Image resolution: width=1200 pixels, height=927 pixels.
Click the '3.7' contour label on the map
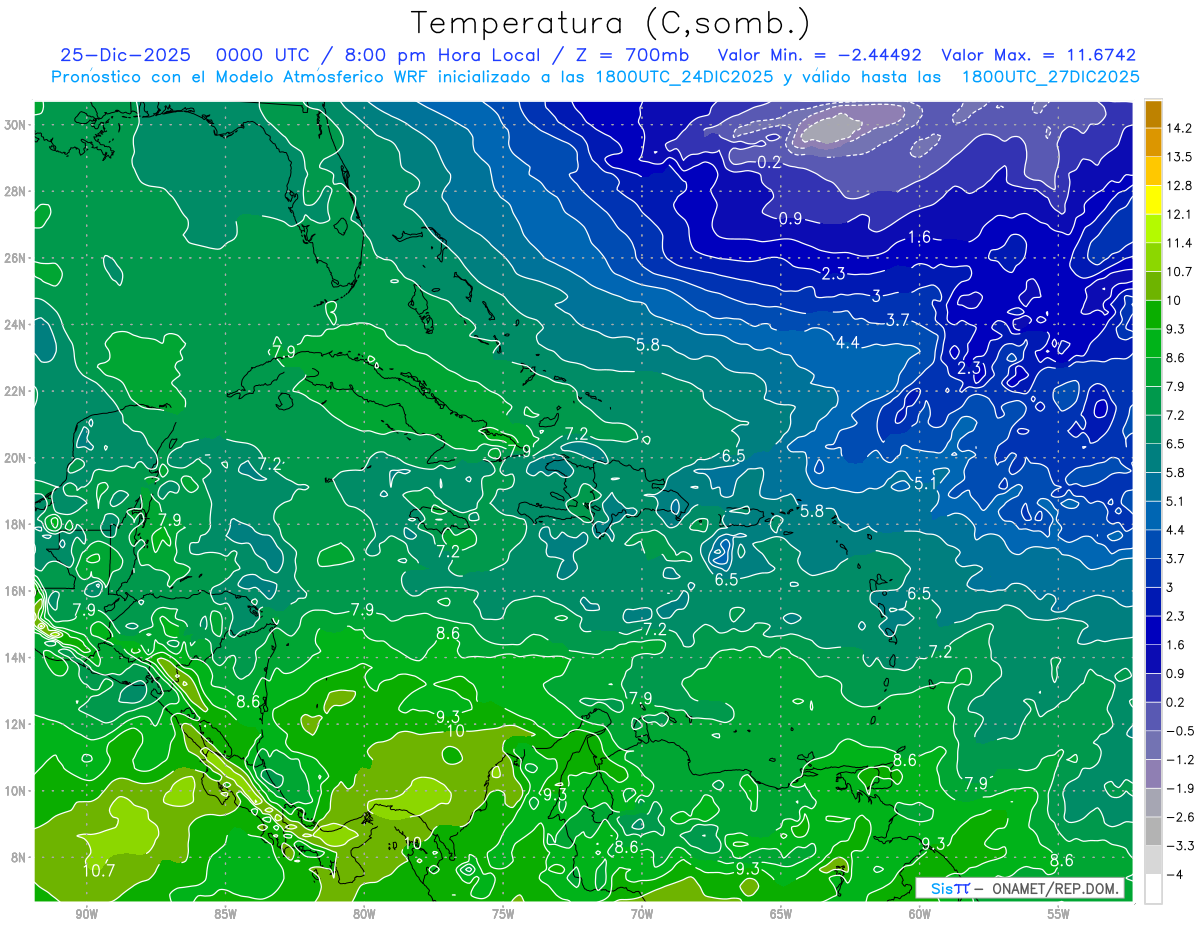click(898, 320)
